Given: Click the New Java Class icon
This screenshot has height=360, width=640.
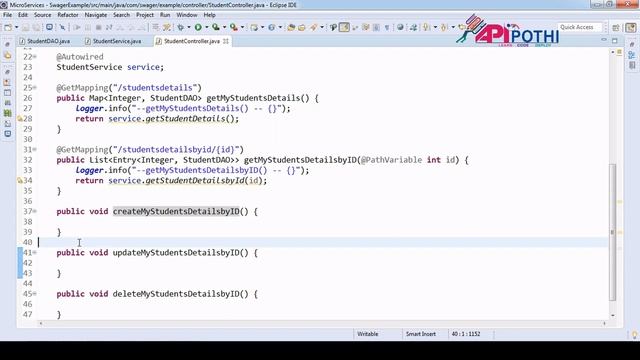Looking at the screenshot, I should tap(271, 27).
